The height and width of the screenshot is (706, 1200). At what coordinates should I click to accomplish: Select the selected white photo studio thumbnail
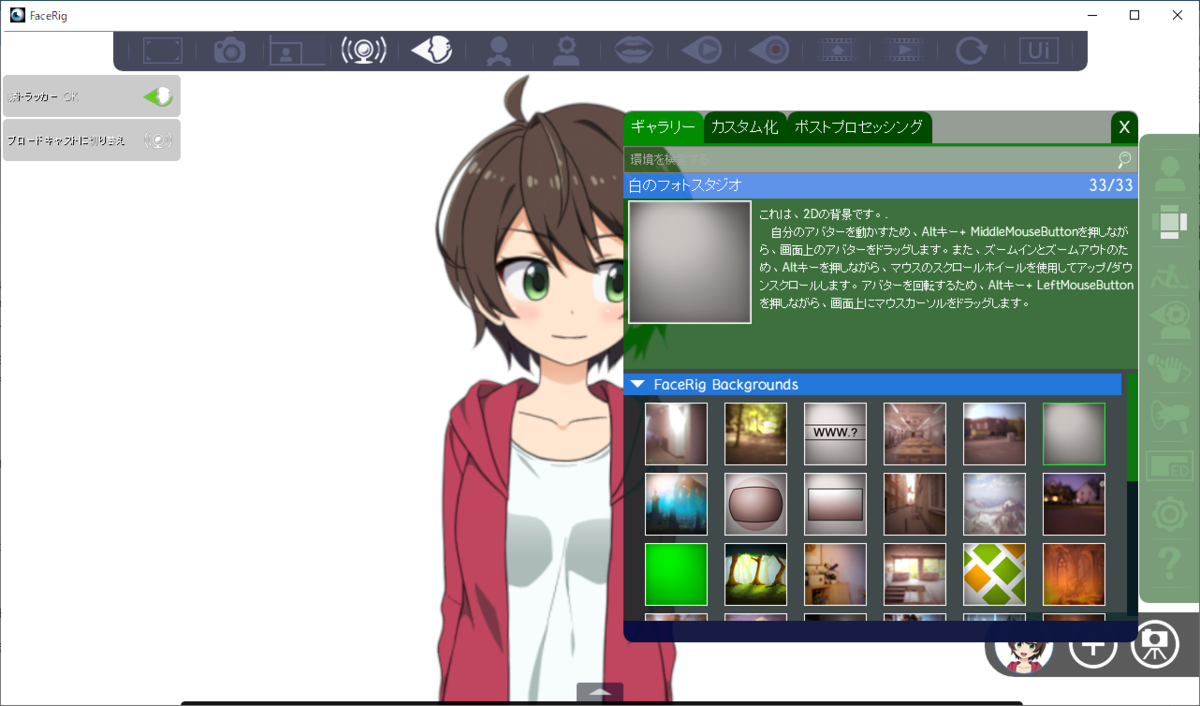[x=1074, y=434]
